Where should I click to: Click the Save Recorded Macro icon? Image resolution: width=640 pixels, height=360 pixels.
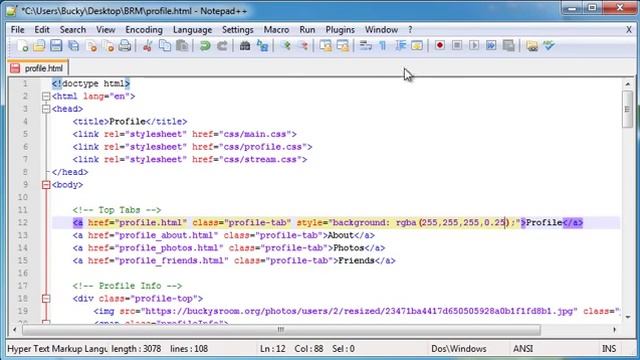[x=509, y=46]
